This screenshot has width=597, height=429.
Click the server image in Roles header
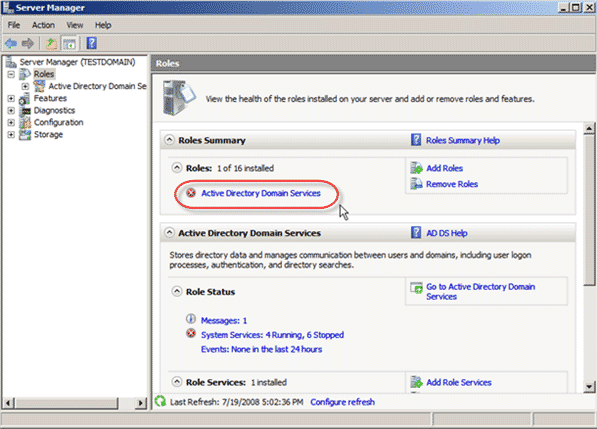pyautogui.click(x=179, y=98)
